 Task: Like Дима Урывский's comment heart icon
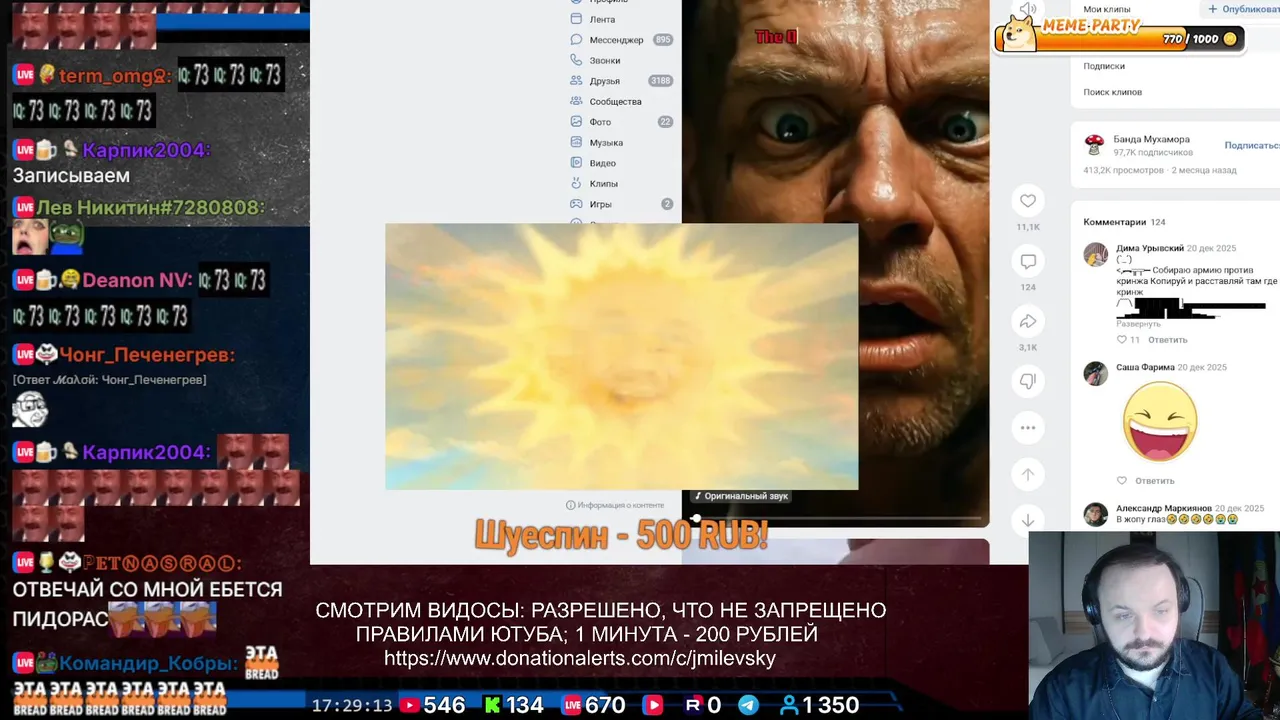pos(1121,340)
